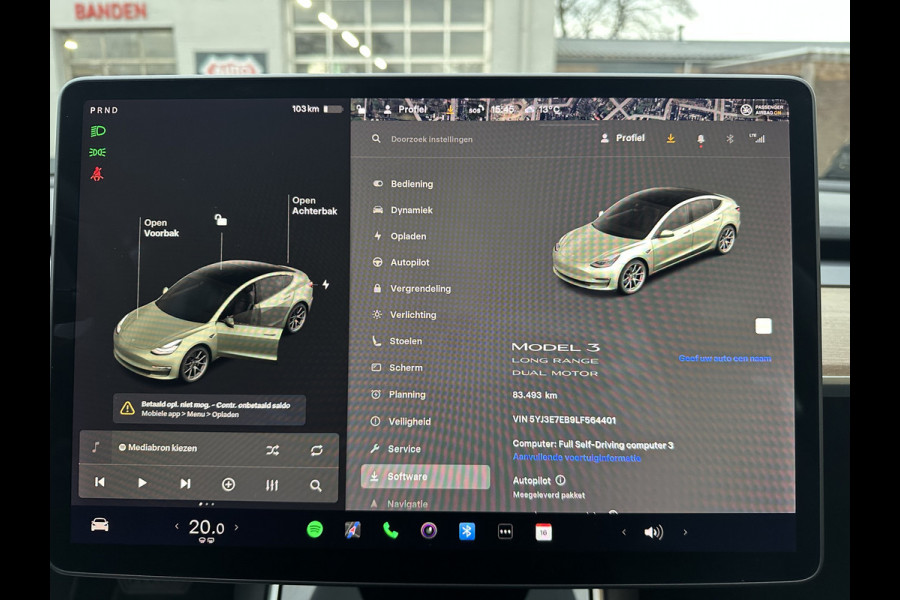
Task: Toggle shuffle playback
Action: [271, 451]
